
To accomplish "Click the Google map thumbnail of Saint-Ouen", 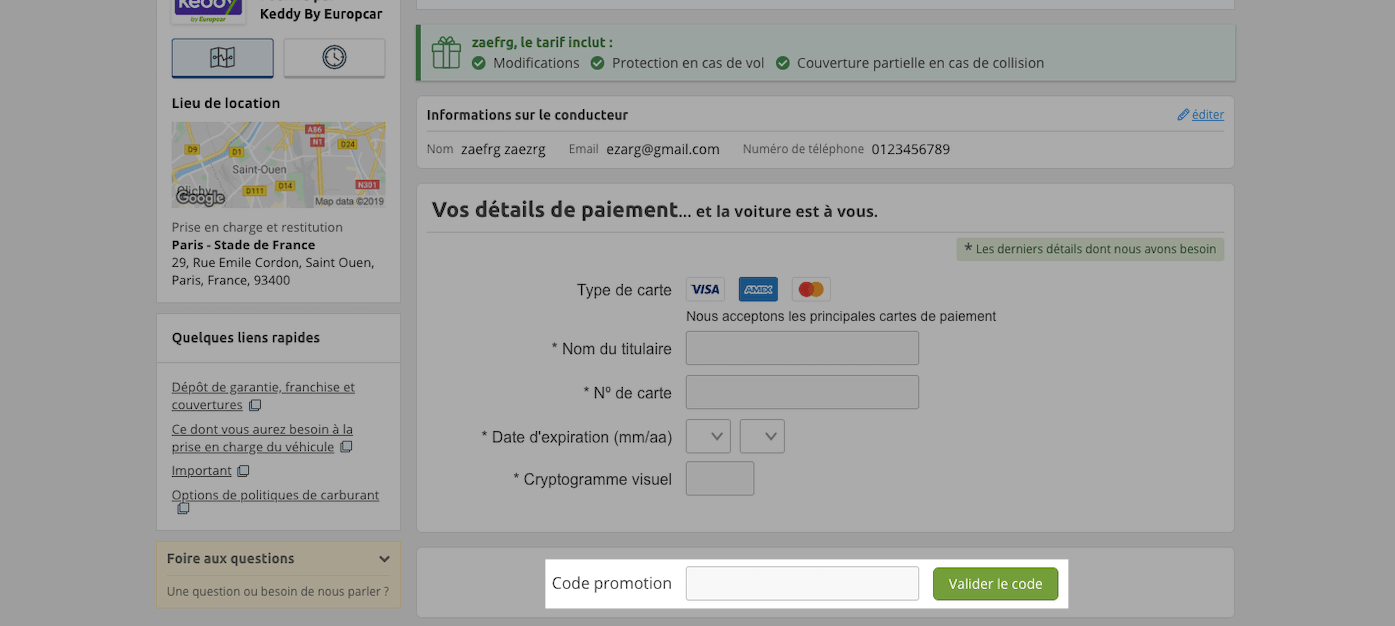I will click(278, 164).
